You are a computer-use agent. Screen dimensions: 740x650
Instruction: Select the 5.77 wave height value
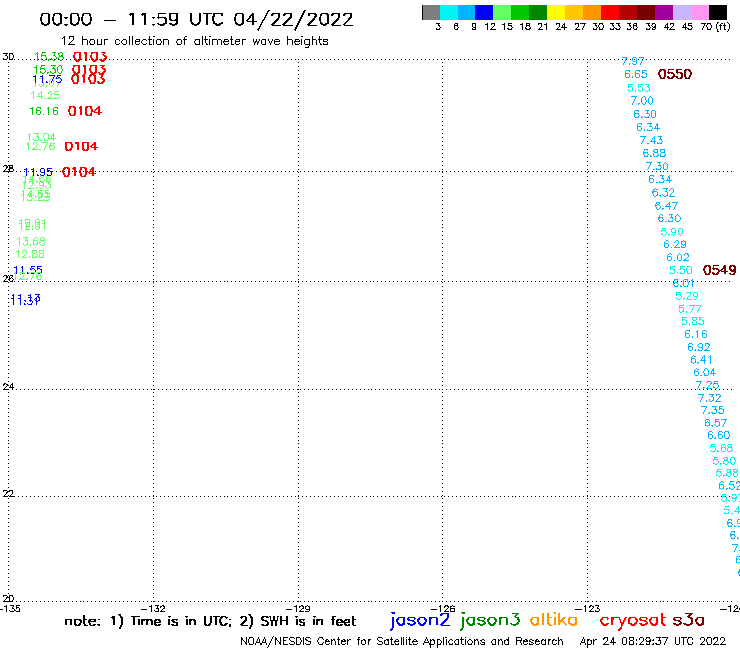[690, 309]
